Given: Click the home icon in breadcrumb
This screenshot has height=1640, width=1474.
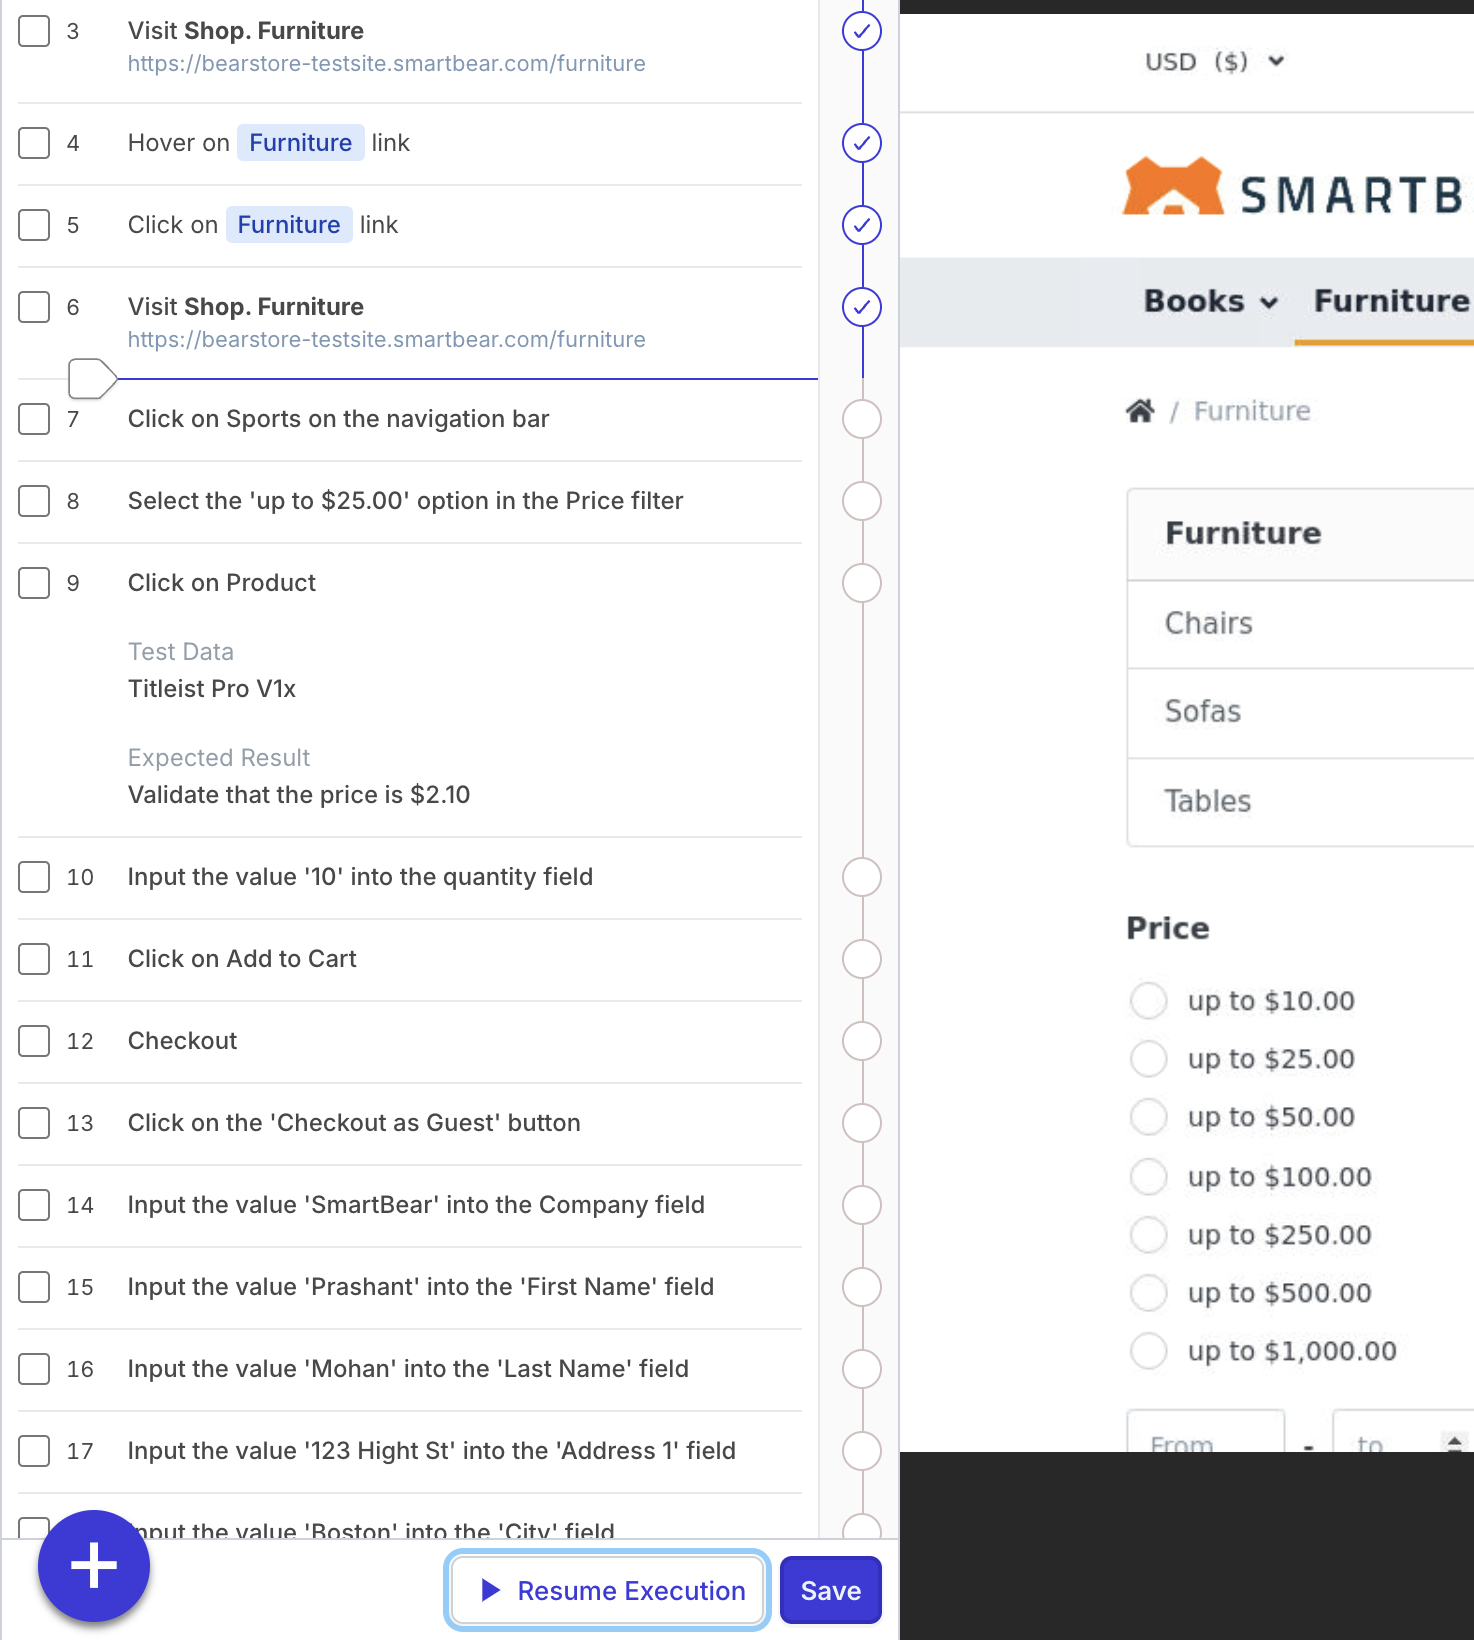Looking at the screenshot, I should 1140,411.
